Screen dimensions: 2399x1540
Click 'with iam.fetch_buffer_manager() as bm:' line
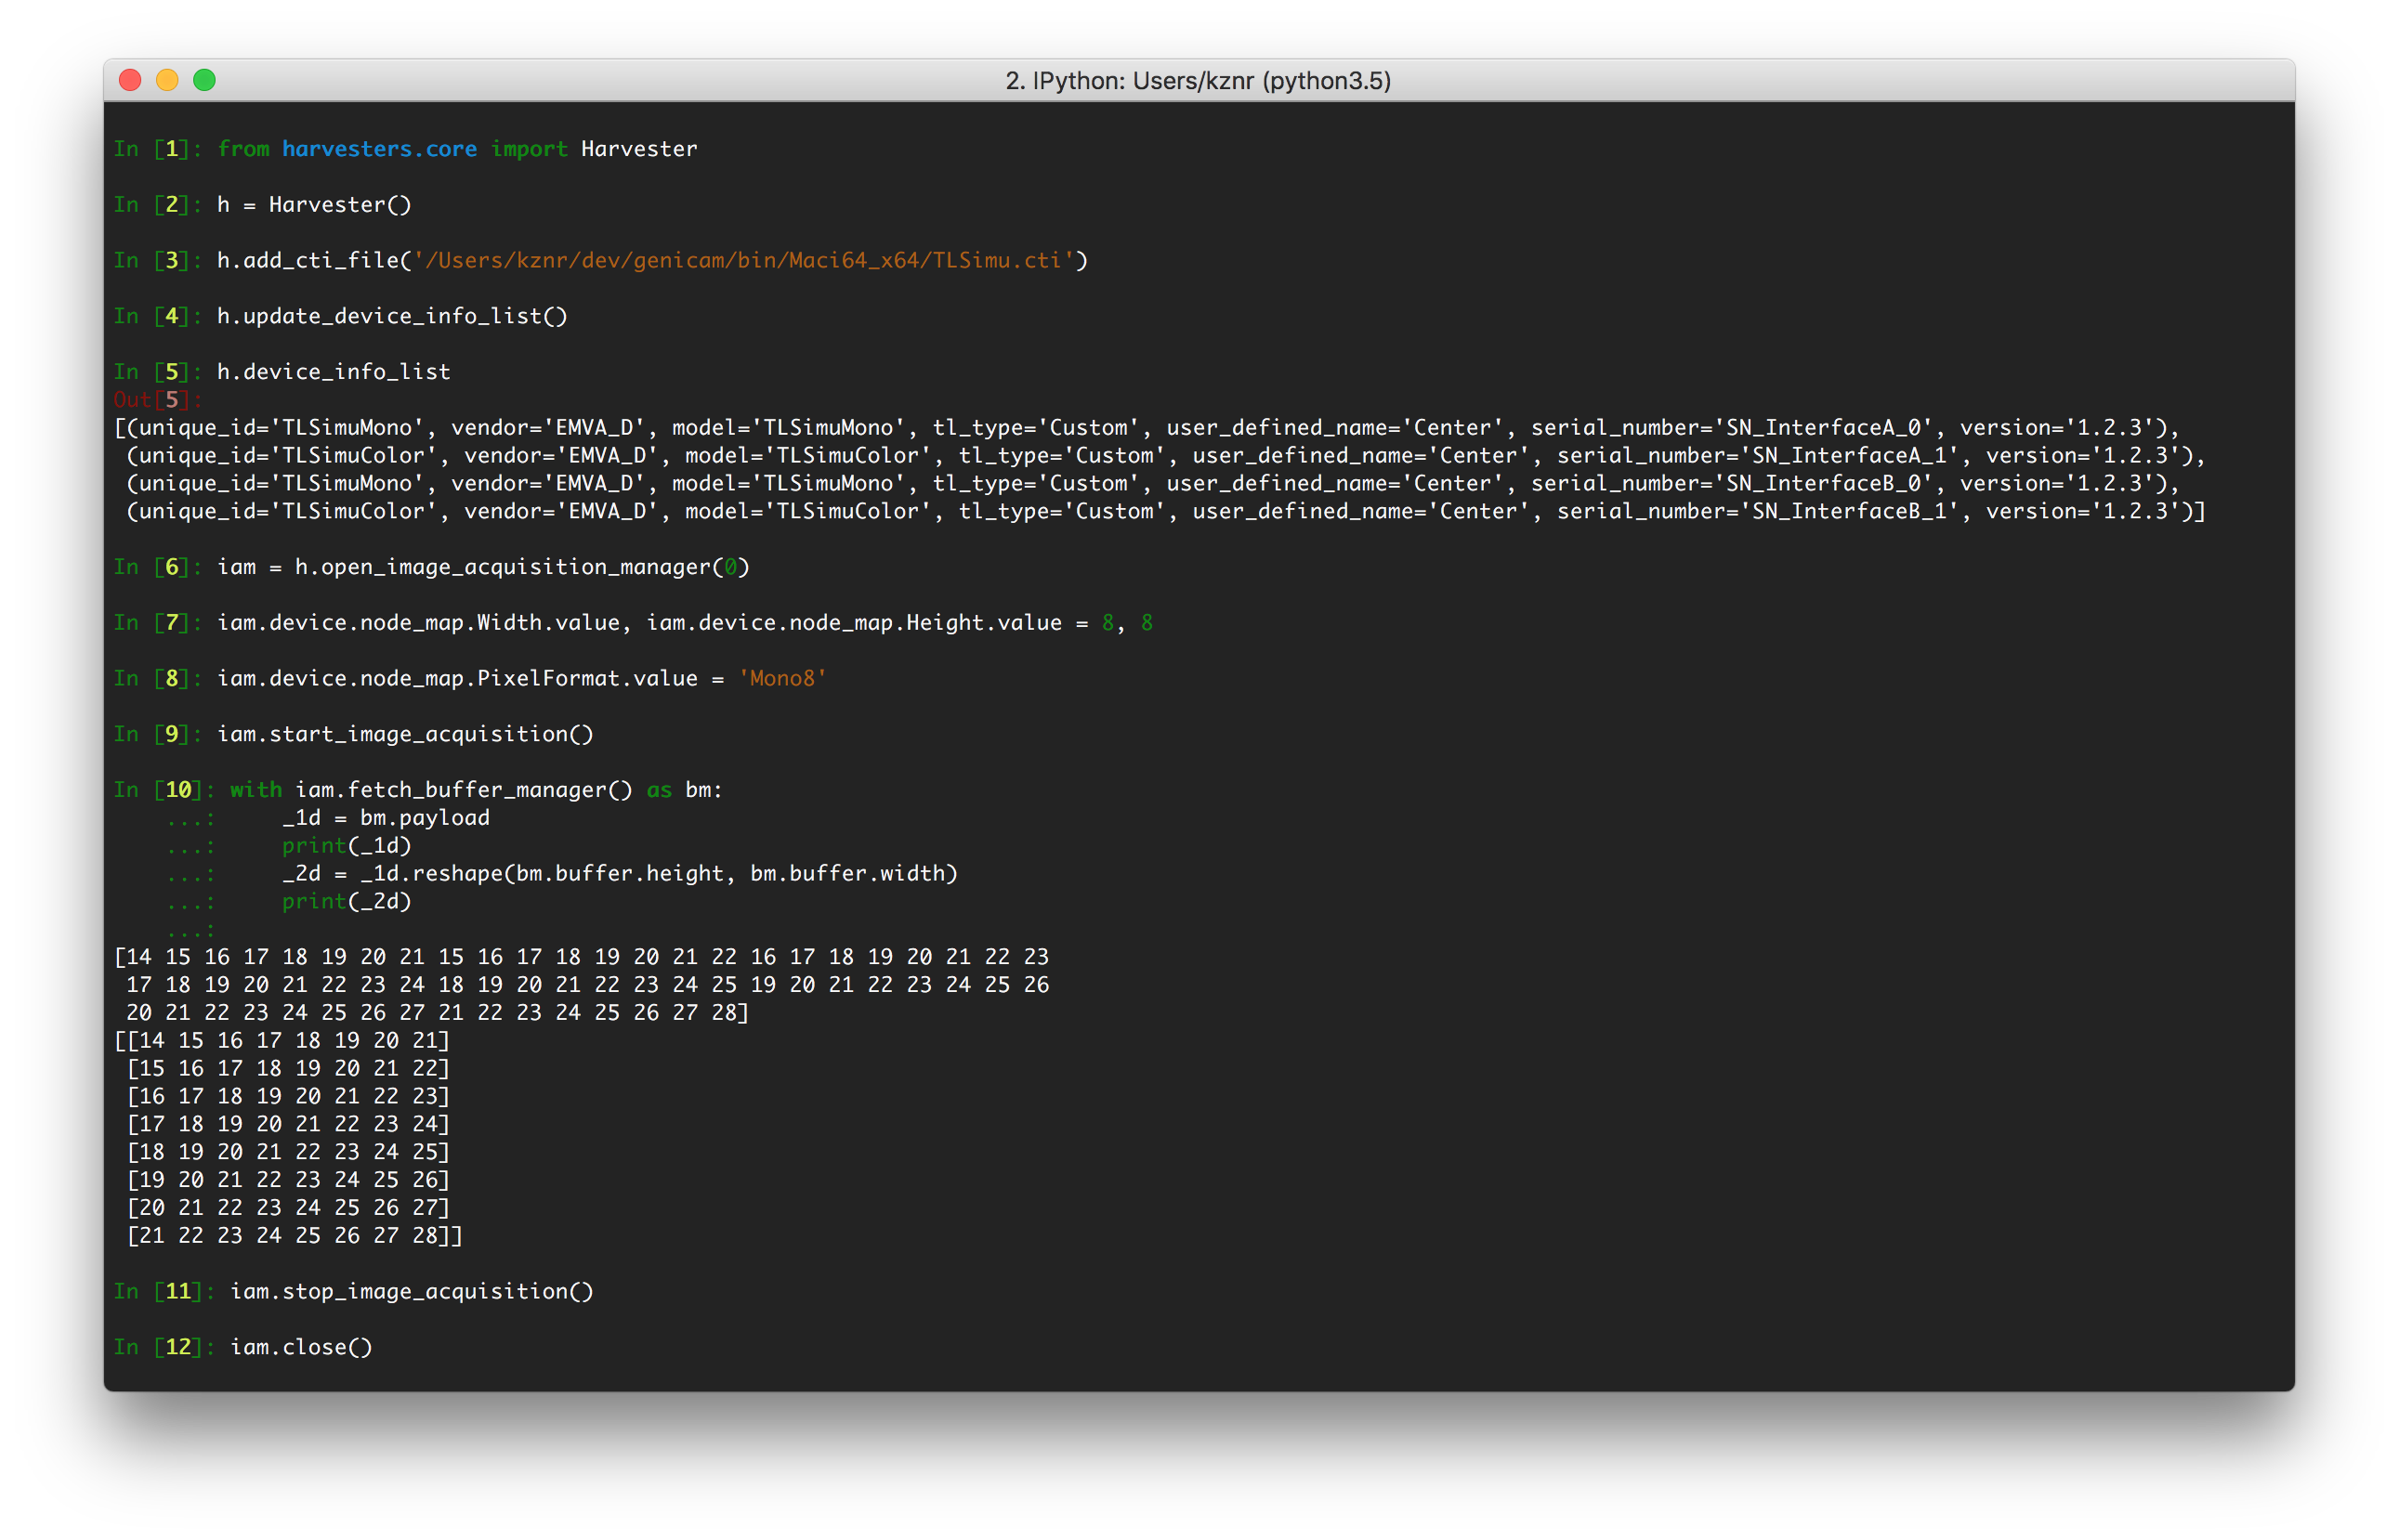[476, 790]
